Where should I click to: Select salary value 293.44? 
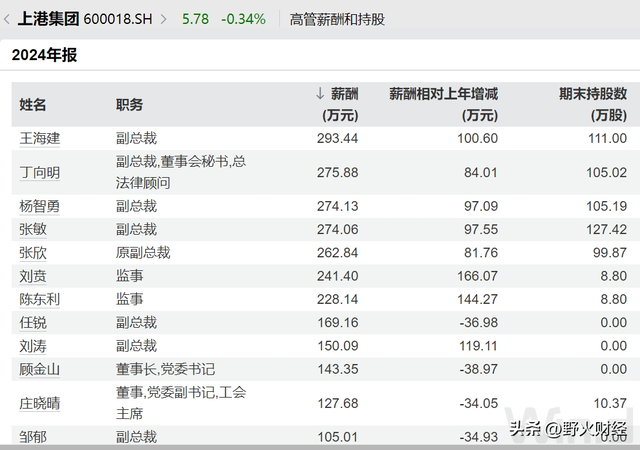(x=338, y=138)
